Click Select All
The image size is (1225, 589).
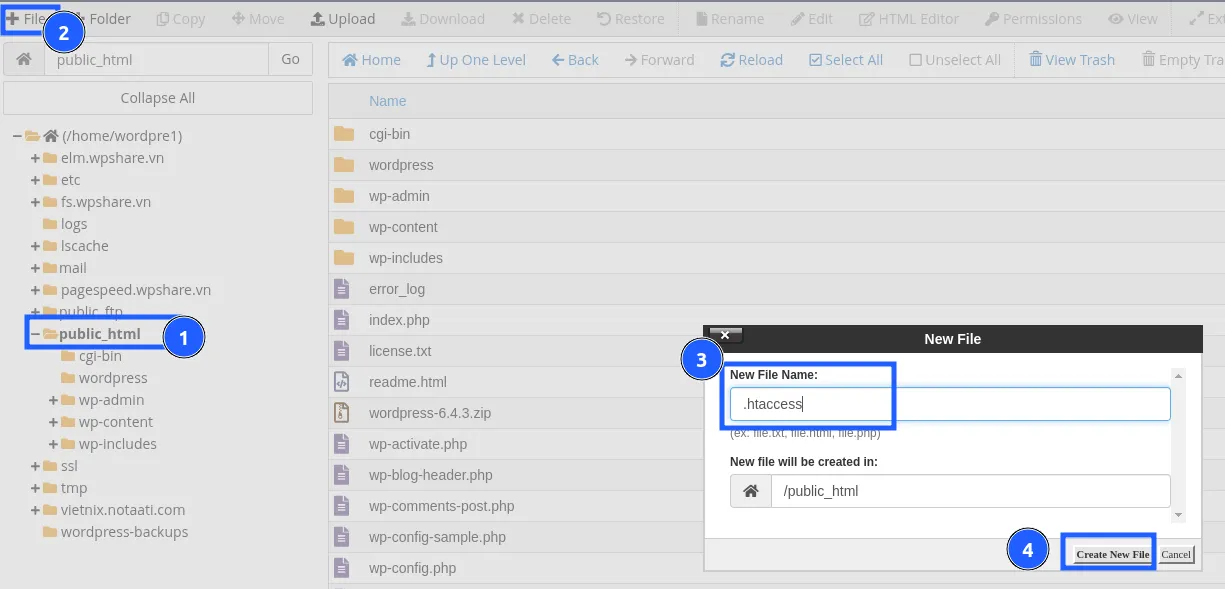(846, 60)
